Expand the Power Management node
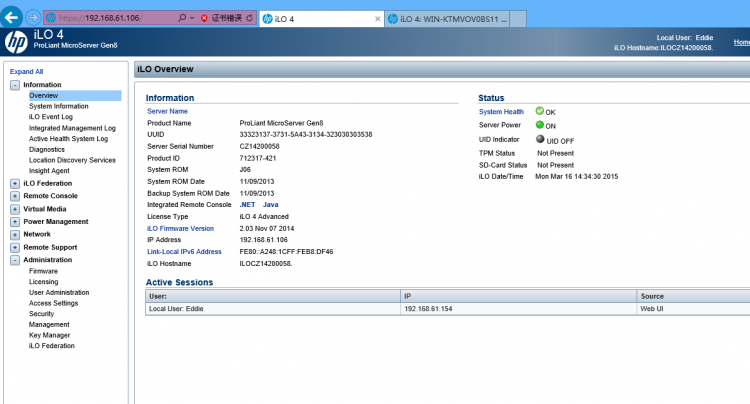Viewport: 750px width, 404px height. (x=15, y=222)
